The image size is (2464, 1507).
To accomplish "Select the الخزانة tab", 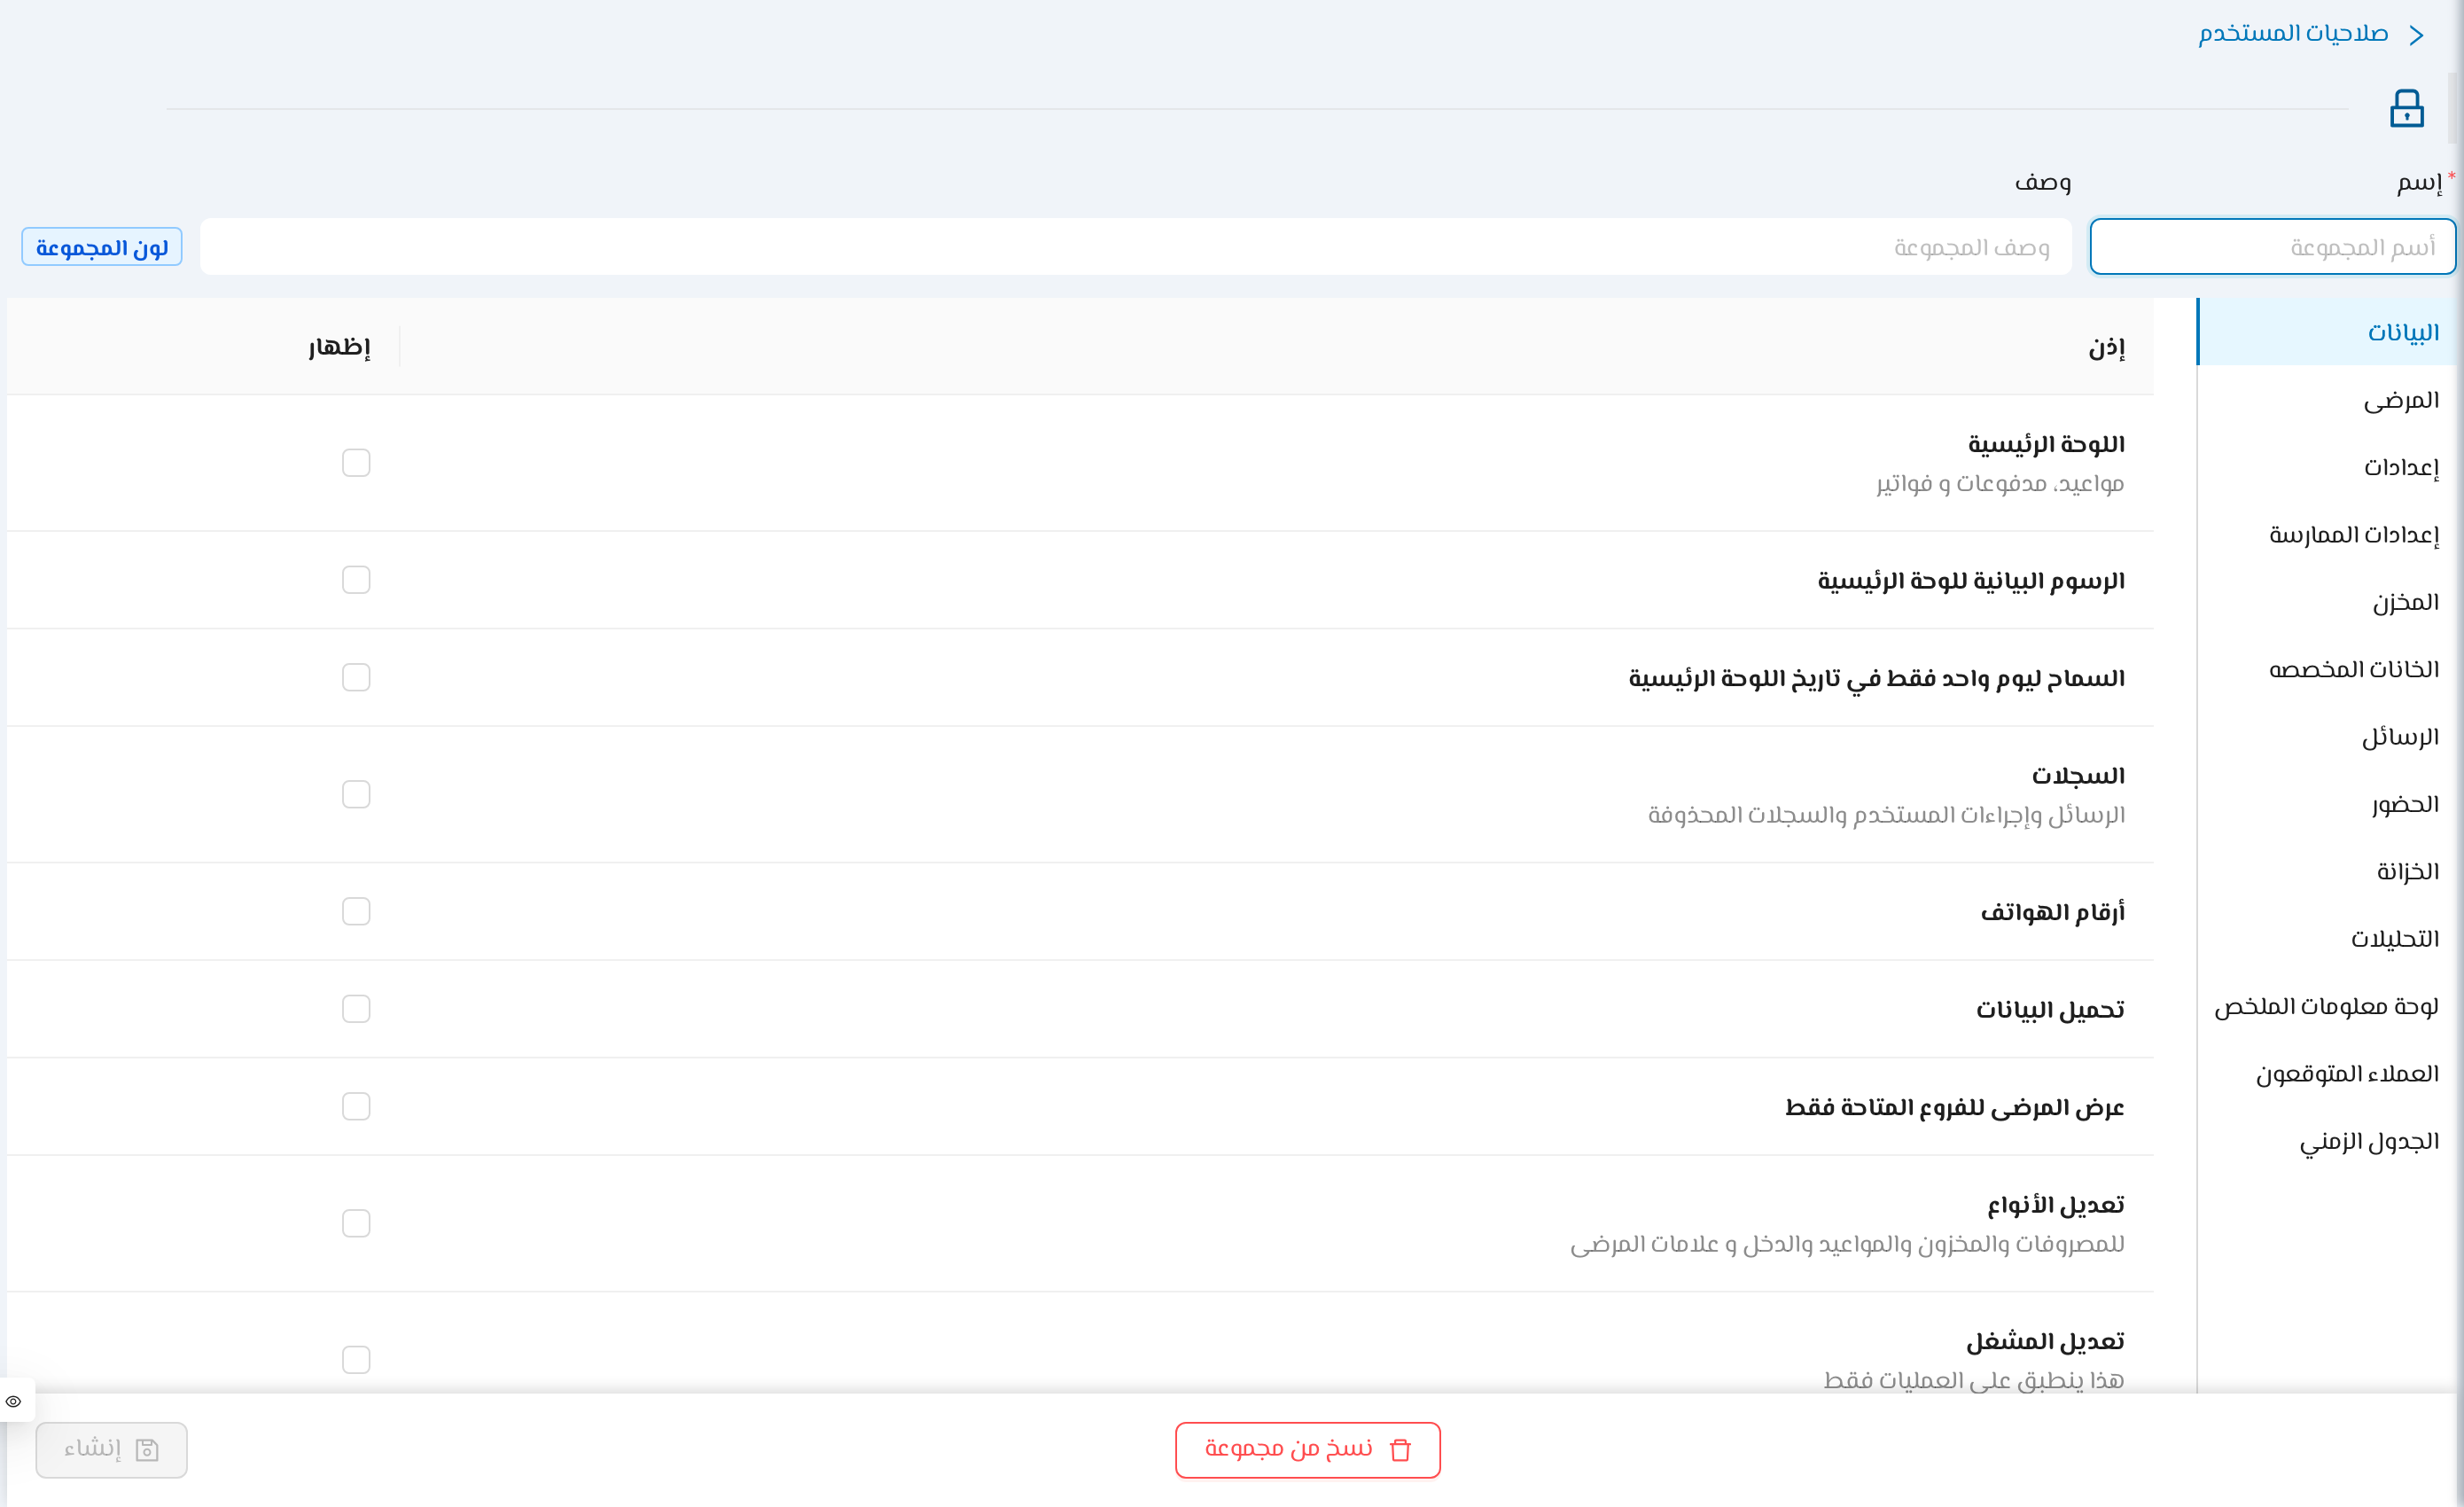I will (x=2328, y=871).
